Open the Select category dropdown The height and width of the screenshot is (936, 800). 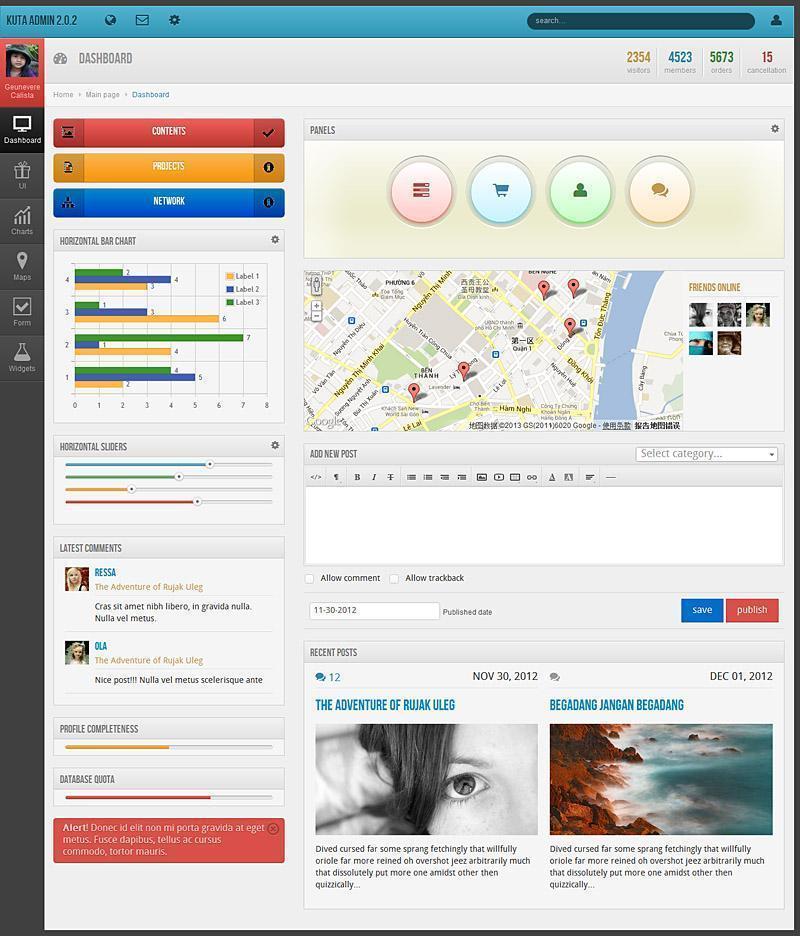707,454
